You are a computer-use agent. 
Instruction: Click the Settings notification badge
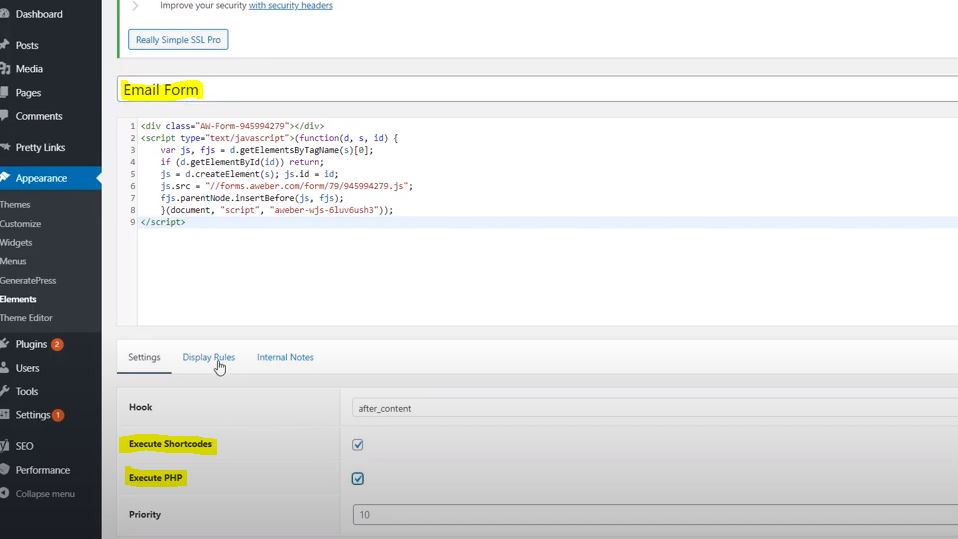coord(58,415)
